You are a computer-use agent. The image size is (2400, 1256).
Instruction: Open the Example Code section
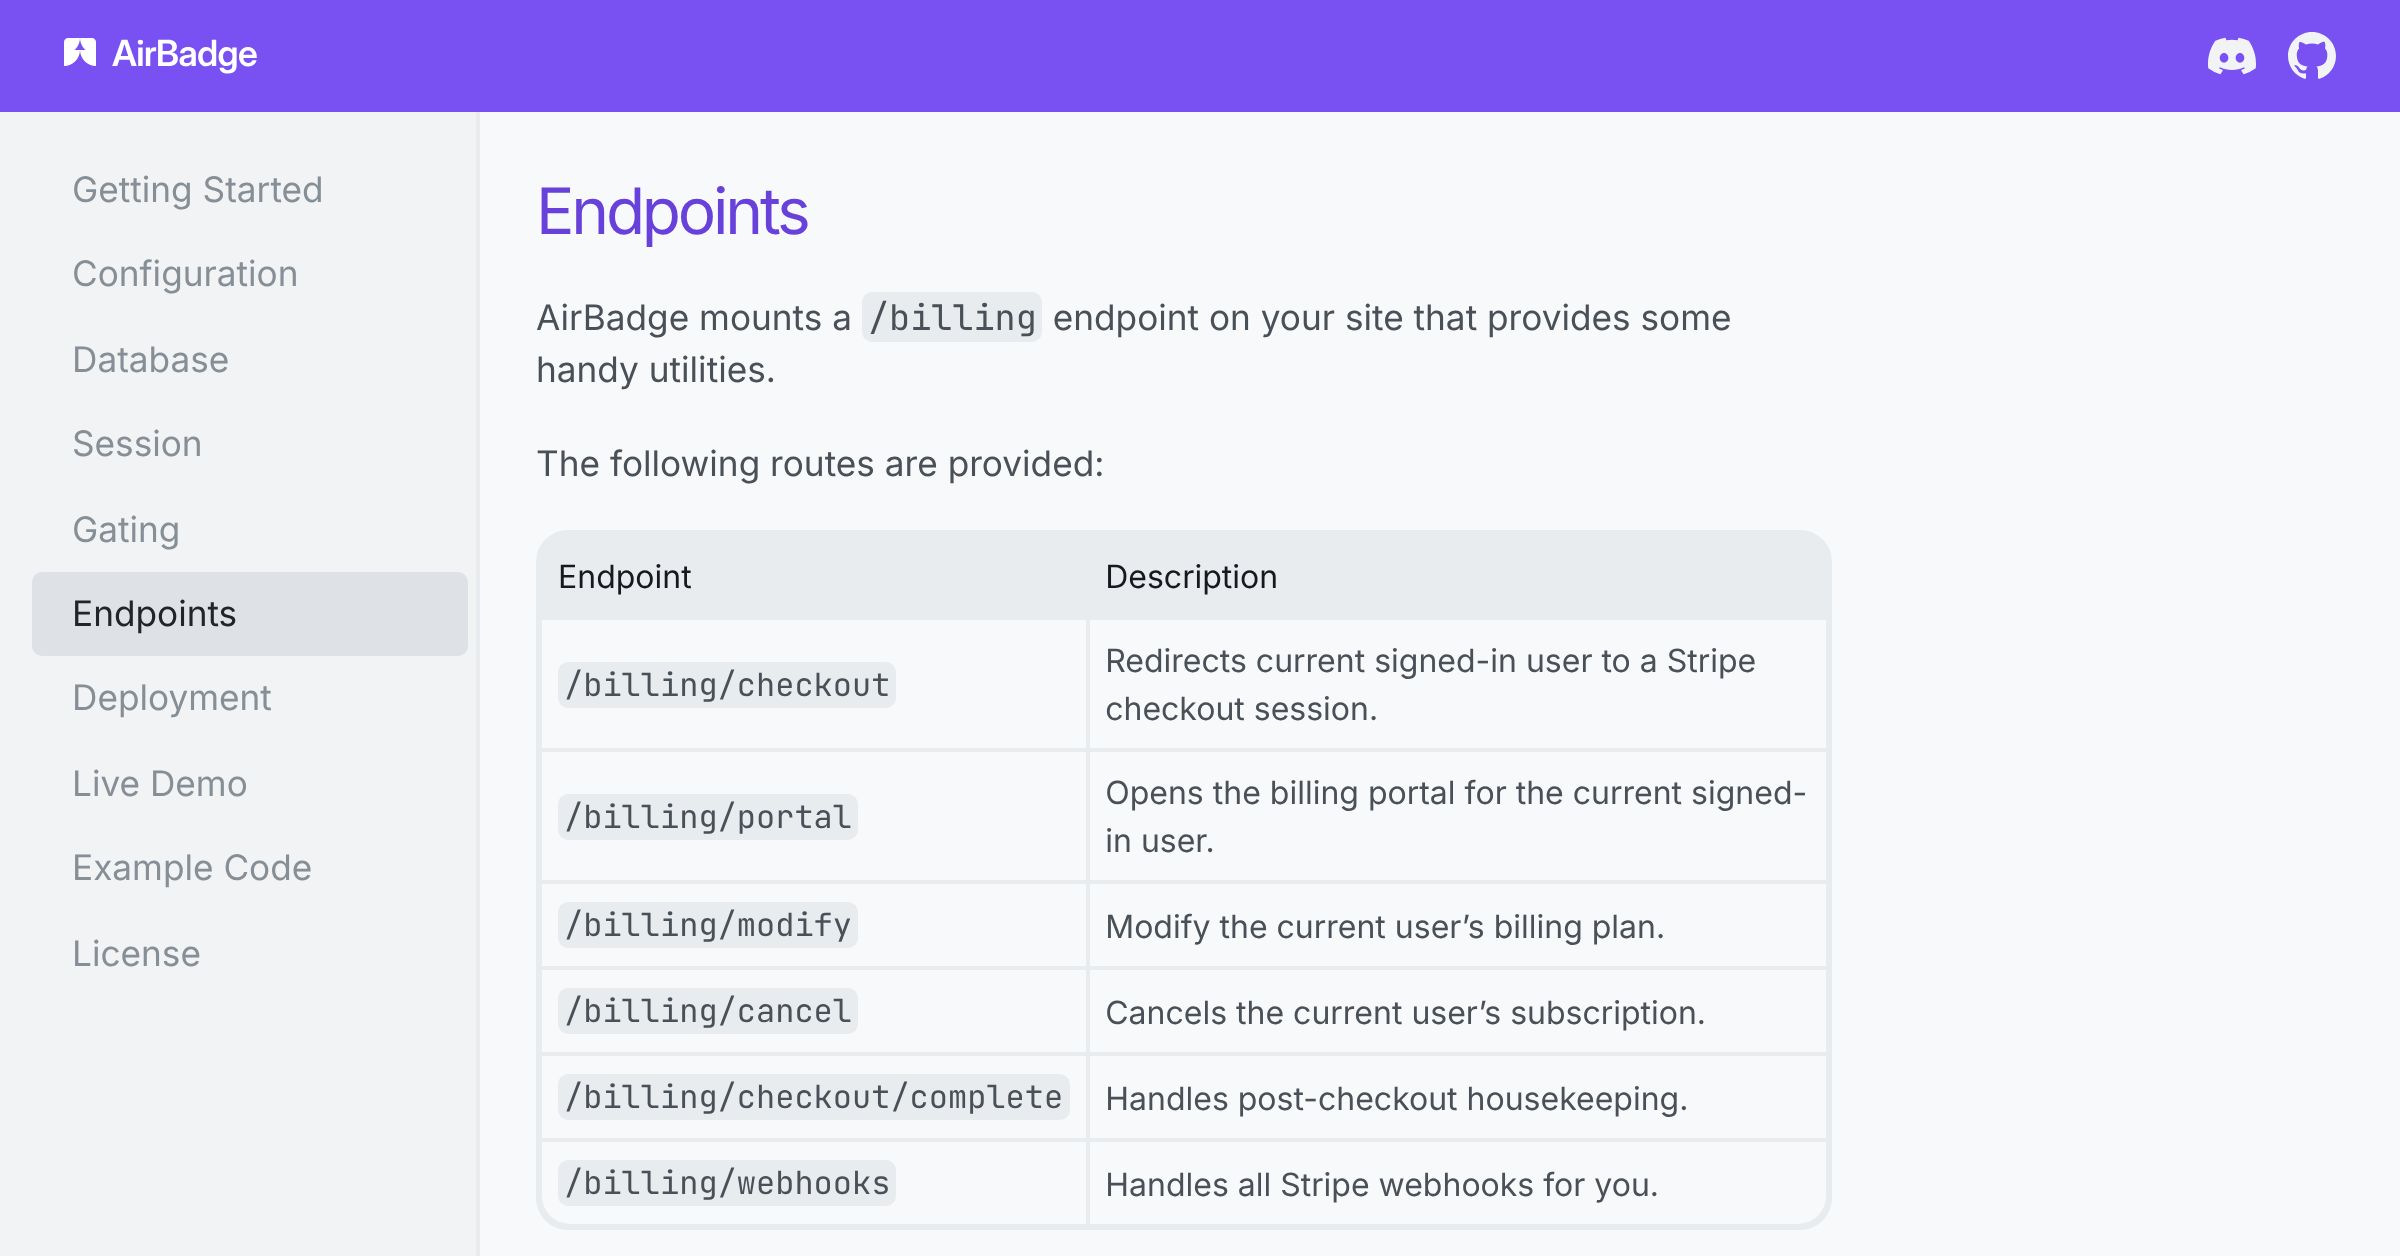192,868
